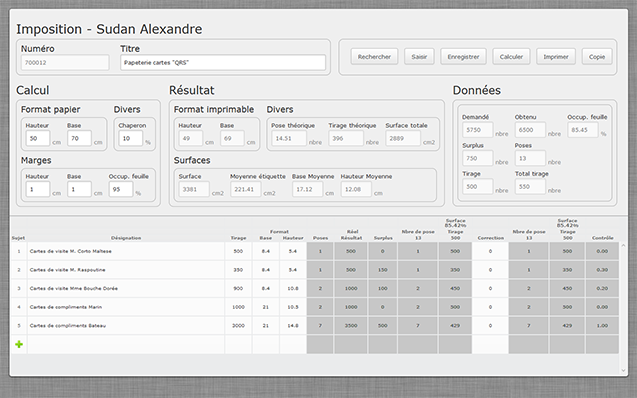Select row 'Cartes de visite M. Corto Maltese'
Image resolution: width=637 pixels, height=398 pixels.
point(315,251)
